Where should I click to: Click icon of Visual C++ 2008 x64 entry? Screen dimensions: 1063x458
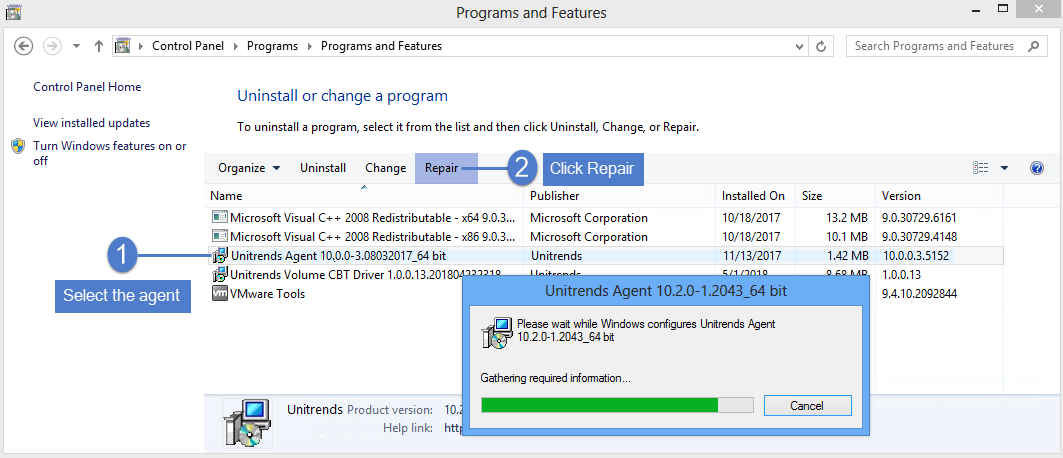219,217
